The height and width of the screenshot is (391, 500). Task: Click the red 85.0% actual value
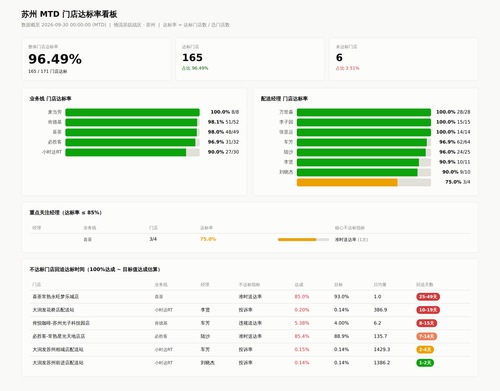(302, 296)
